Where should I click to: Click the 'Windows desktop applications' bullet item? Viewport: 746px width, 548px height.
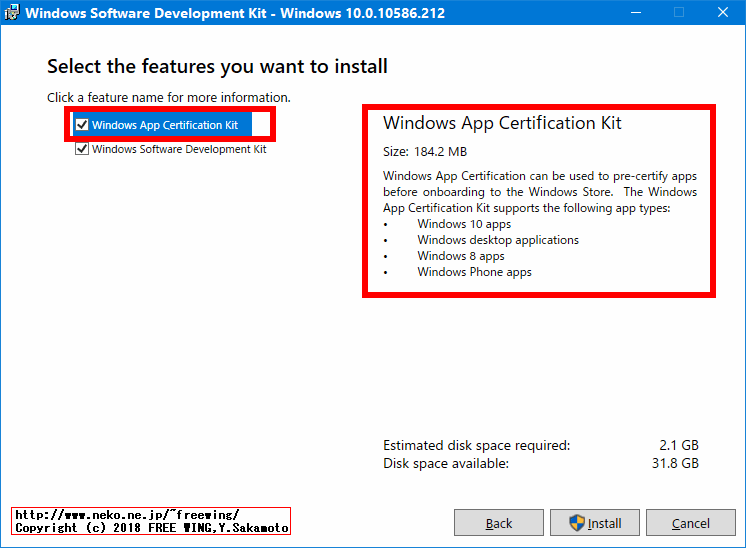click(498, 240)
